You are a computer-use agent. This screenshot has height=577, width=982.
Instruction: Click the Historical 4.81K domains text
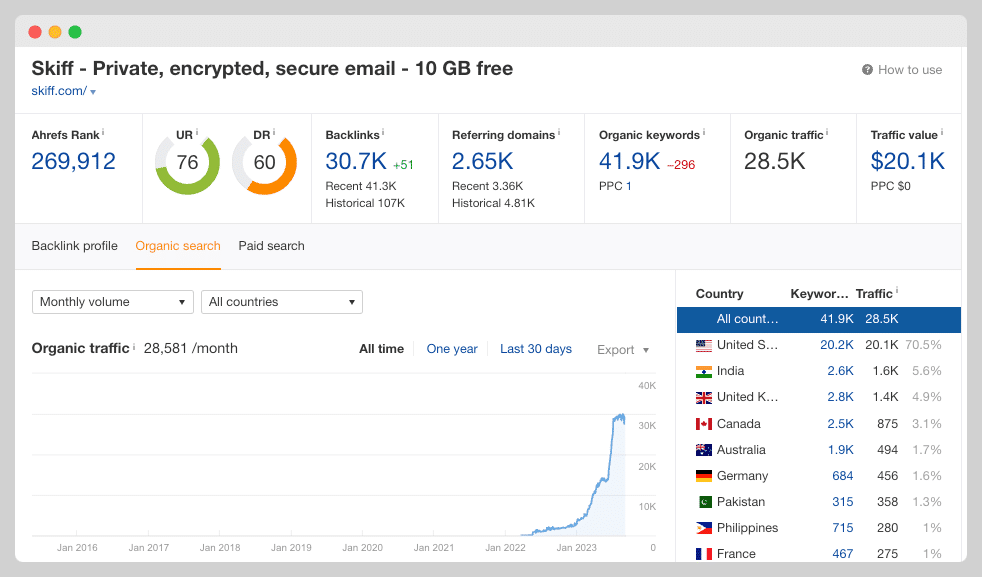tap(494, 203)
